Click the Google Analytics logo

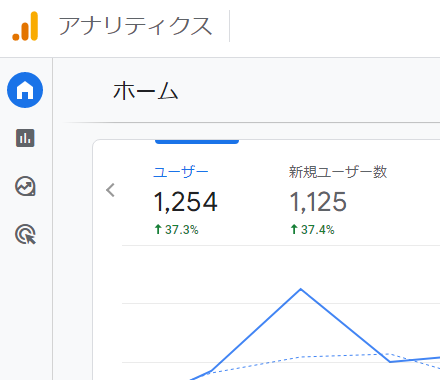tap(25, 26)
